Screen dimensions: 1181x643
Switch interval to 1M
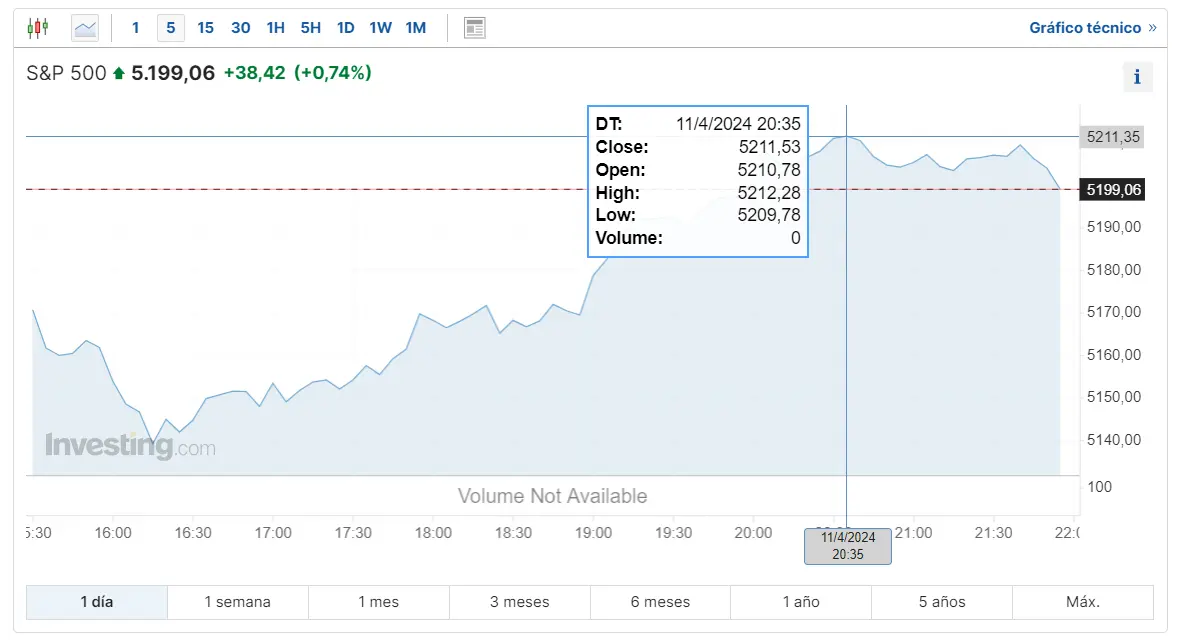(416, 28)
